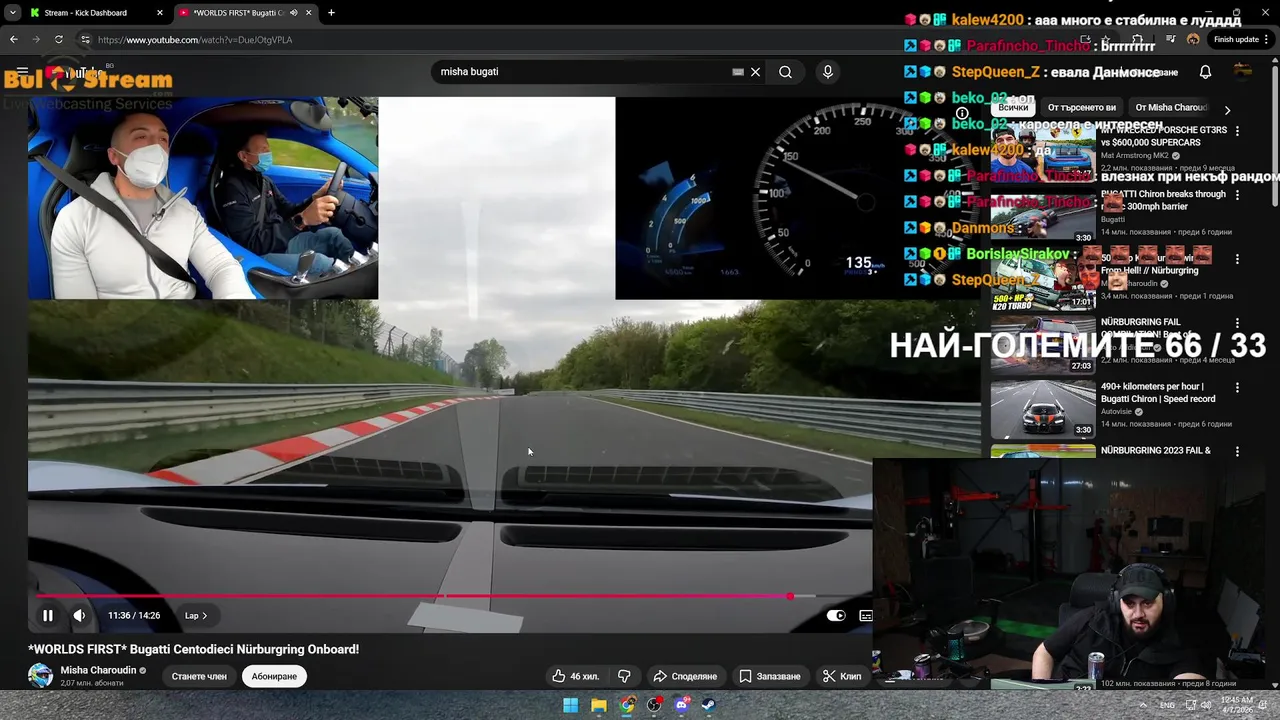The image size is (1280, 720).
Task: Reload the YouTube page
Action: pyautogui.click(x=59, y=40)
